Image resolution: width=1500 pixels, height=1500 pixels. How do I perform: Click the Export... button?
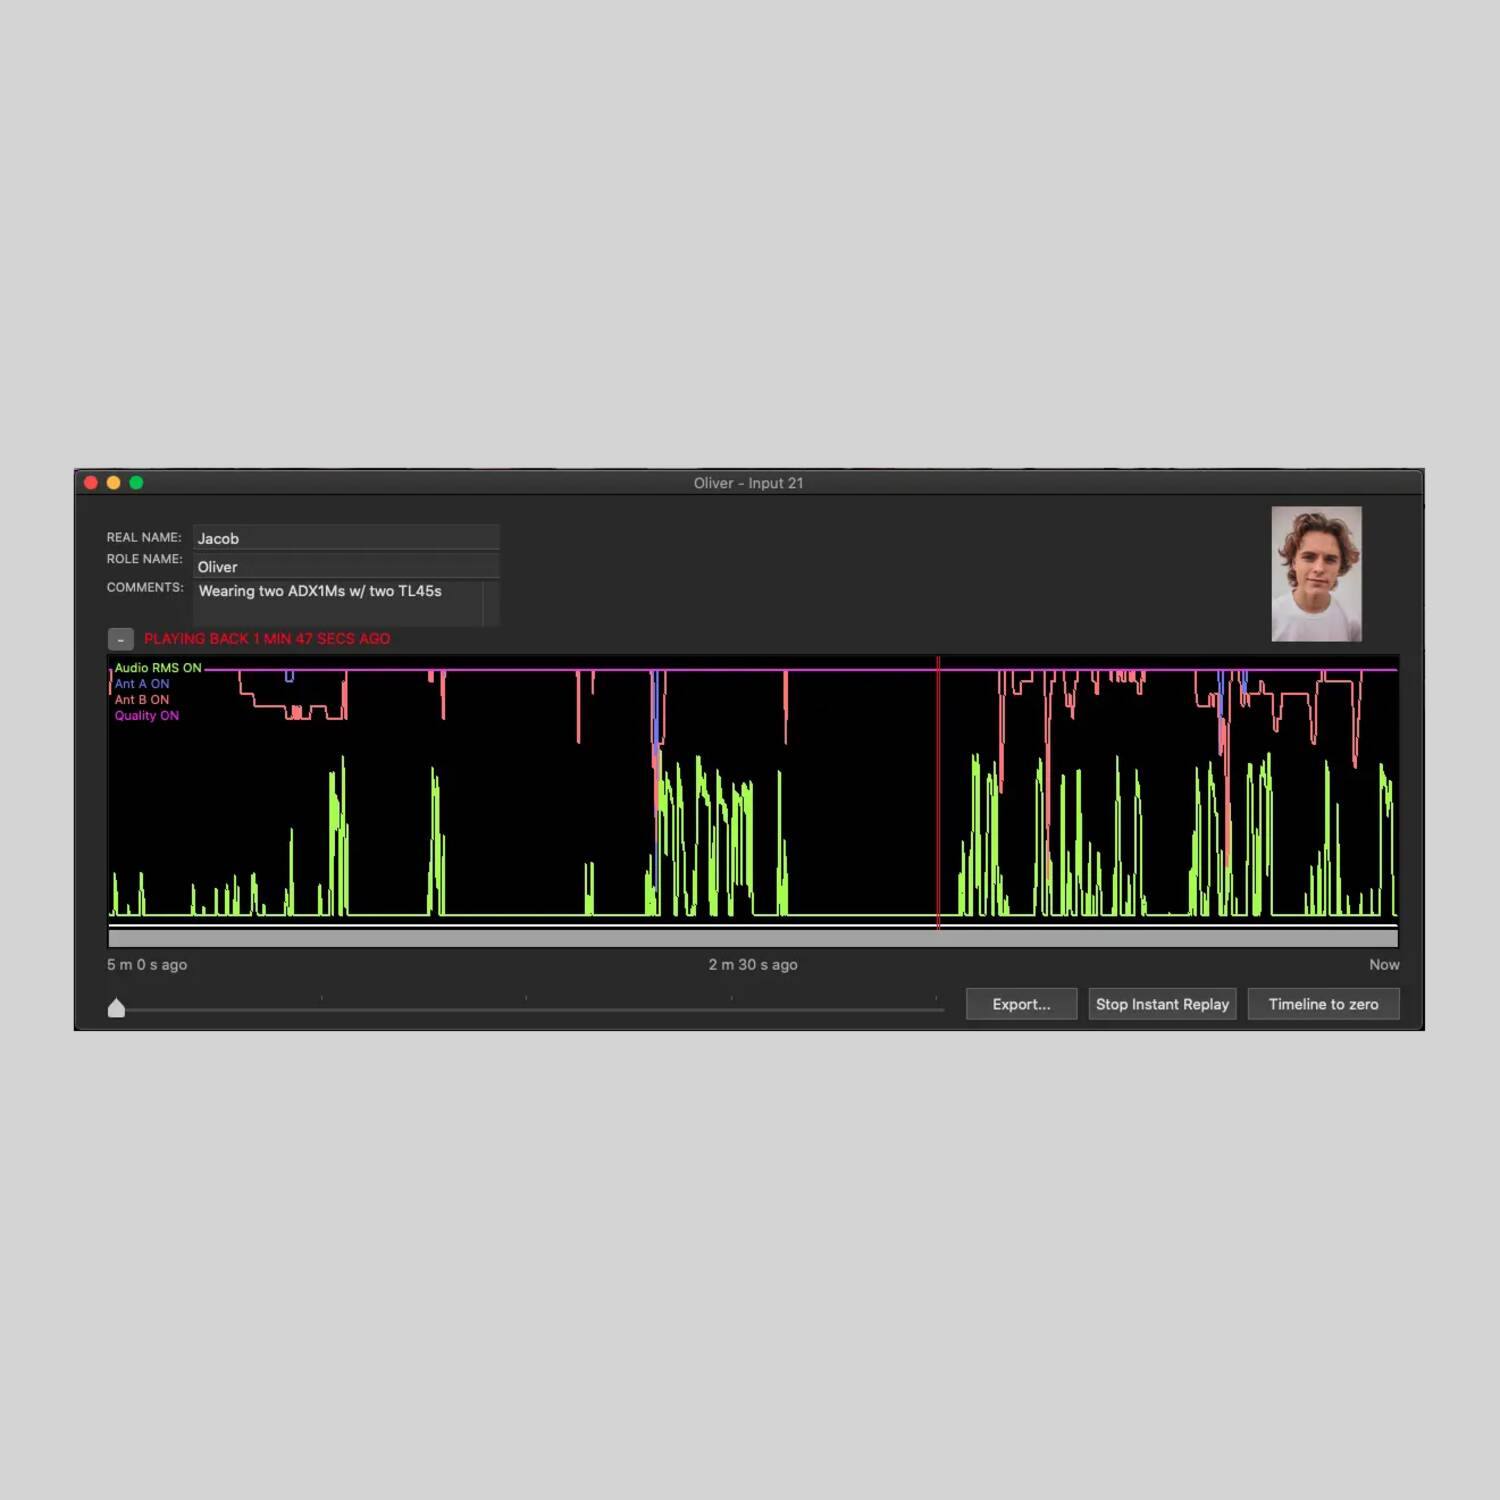[1021, 1004]
